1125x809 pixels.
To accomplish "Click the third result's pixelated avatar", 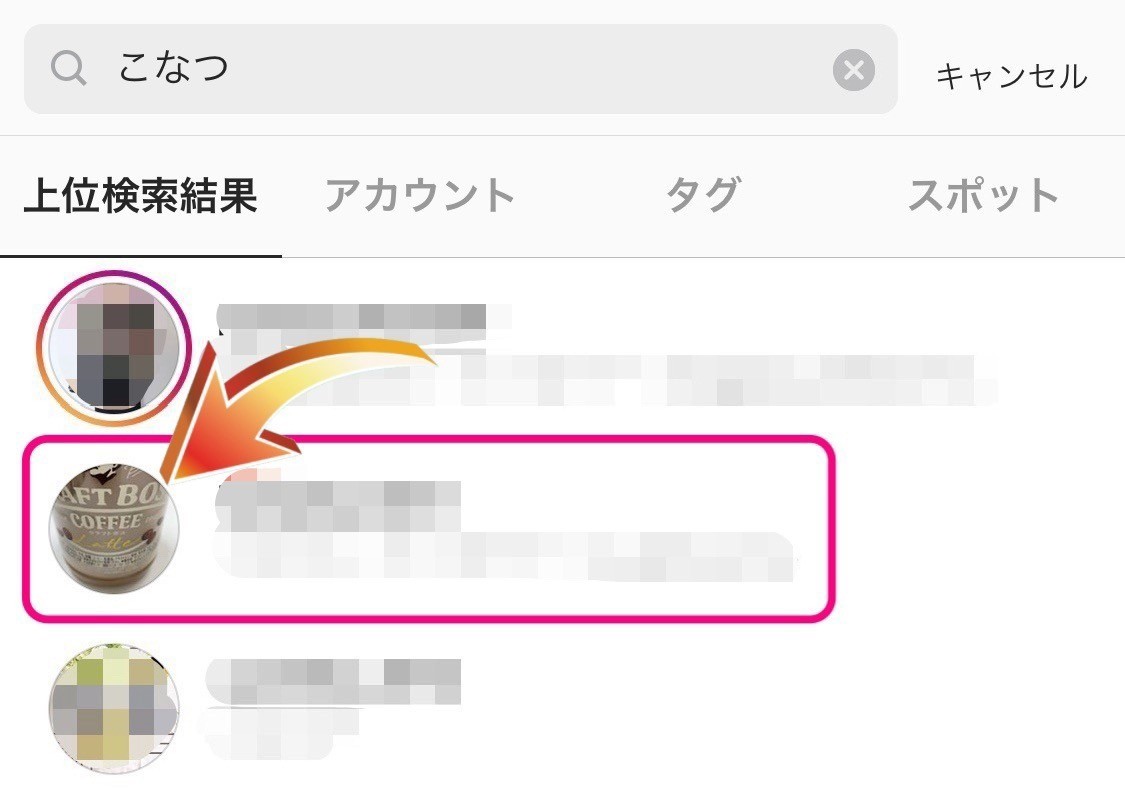I will [x=114, y=709].
